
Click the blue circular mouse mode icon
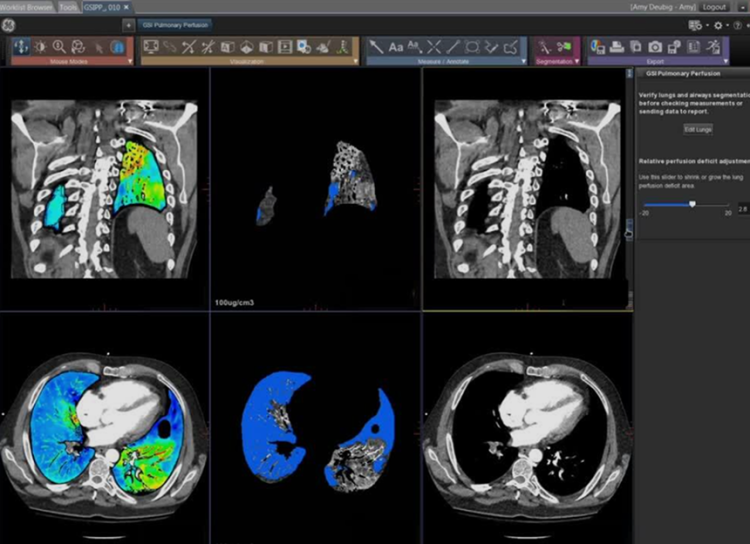click(117, 47)
